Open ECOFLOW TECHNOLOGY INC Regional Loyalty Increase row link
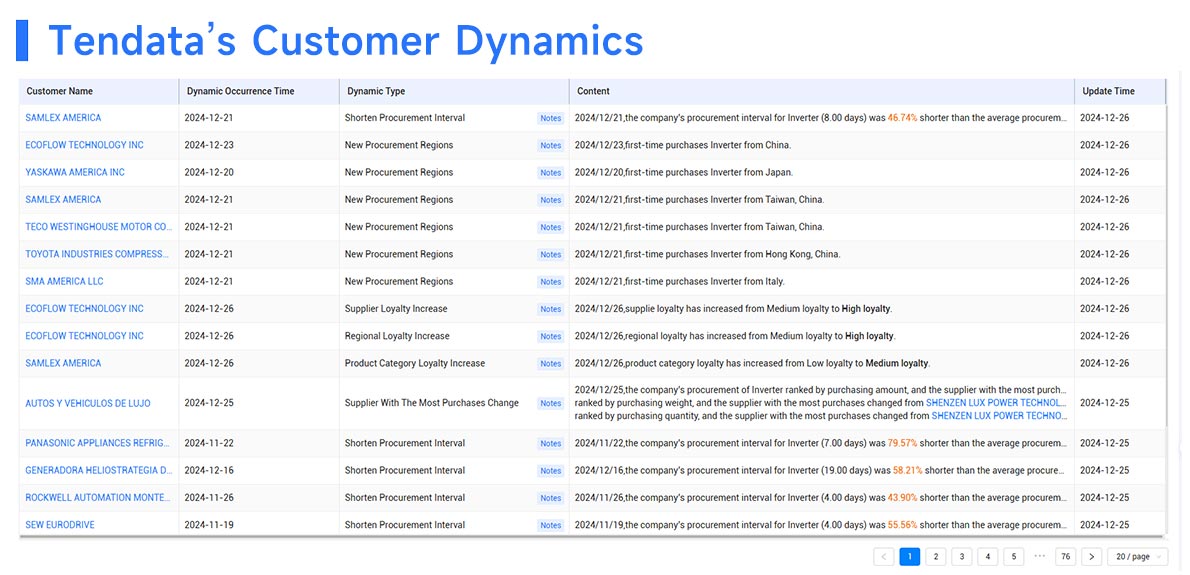The height and width of the screenshot is (575, 1190). [x=84, y=336]
